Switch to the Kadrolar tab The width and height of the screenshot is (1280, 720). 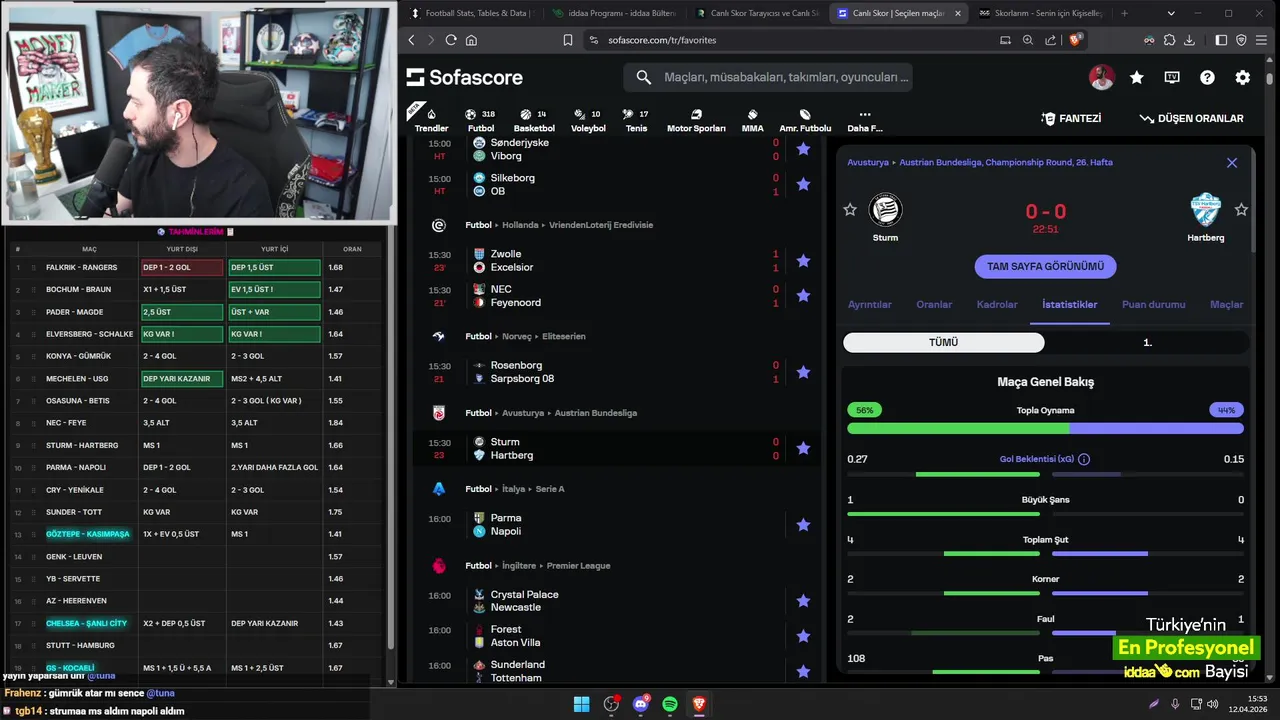point(997,305)
